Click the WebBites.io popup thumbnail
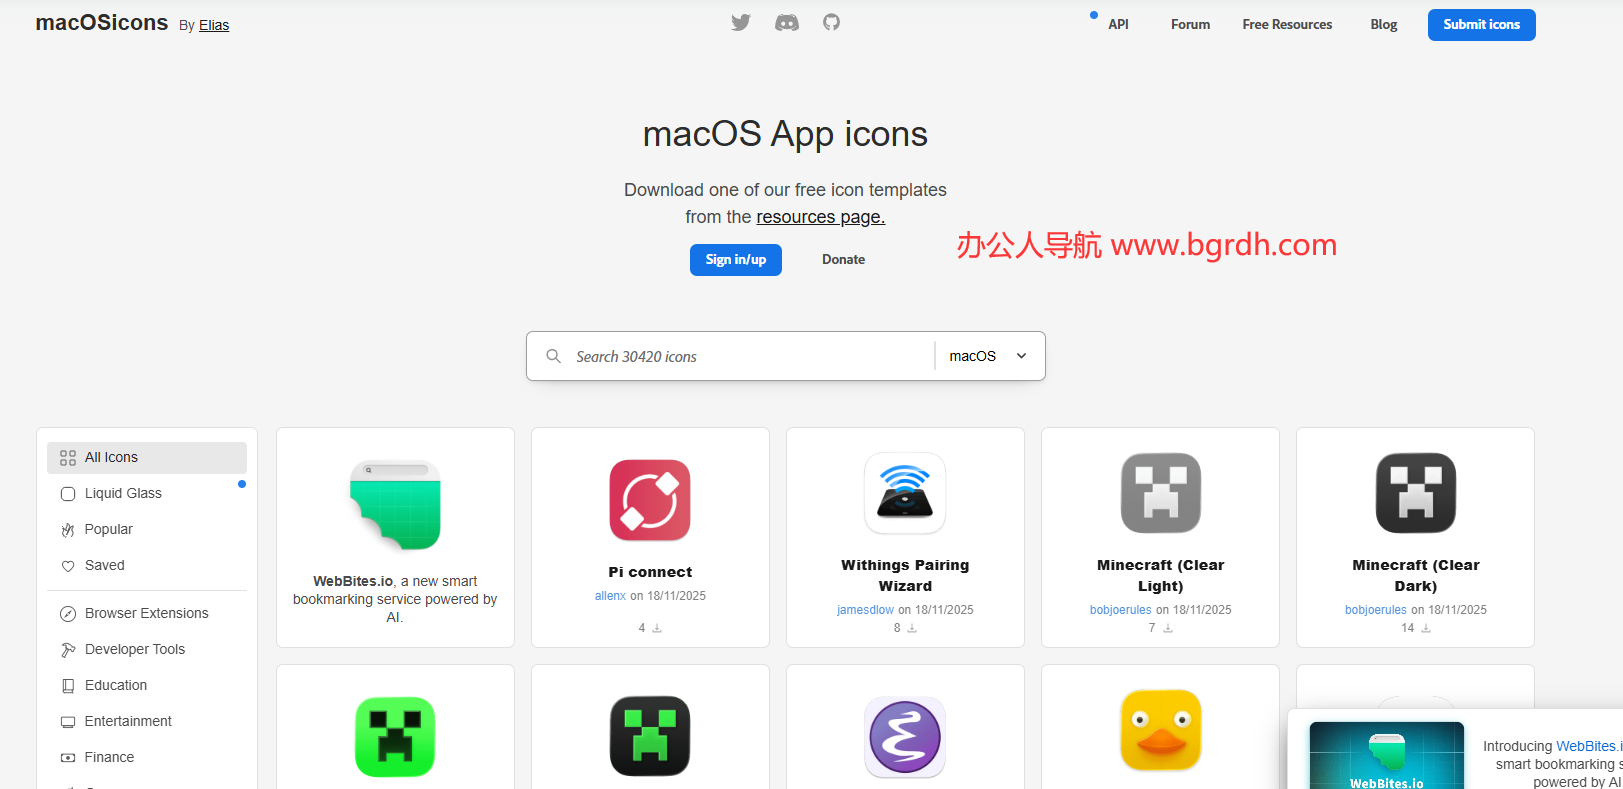The image size is (1623, 789). (x=1387, y=755)
